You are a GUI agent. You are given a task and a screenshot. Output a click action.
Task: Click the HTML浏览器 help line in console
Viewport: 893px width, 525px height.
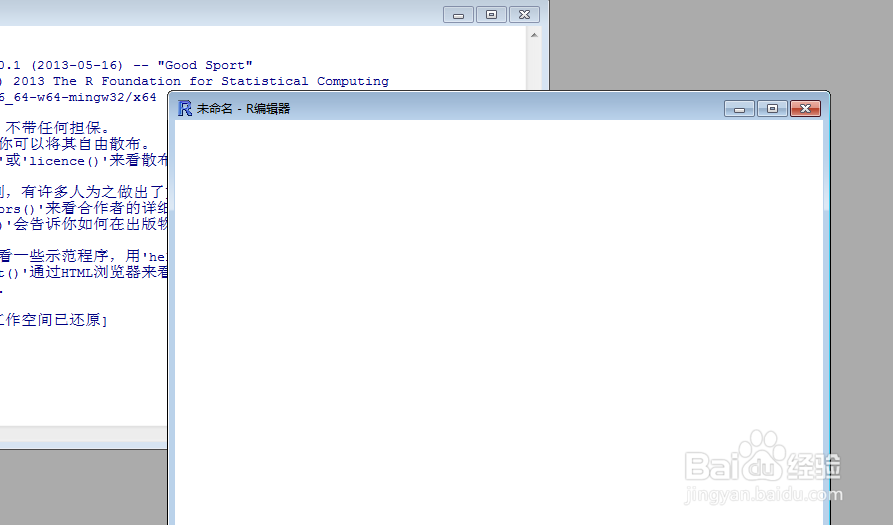pos(84,272)
